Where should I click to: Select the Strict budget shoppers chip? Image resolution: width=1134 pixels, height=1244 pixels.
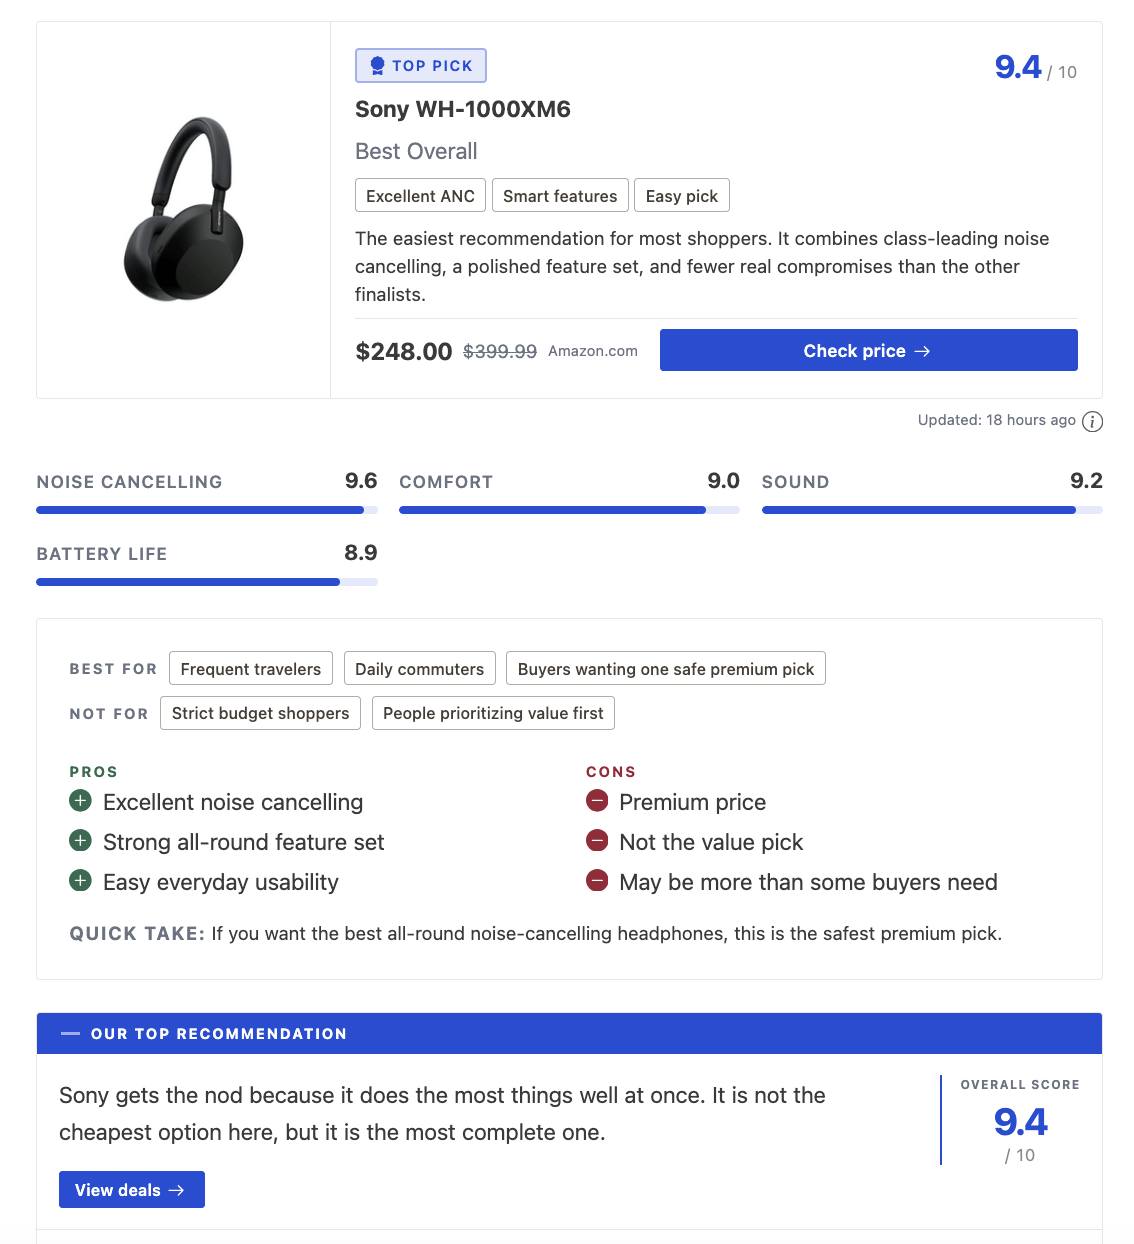tap(260, 713)
